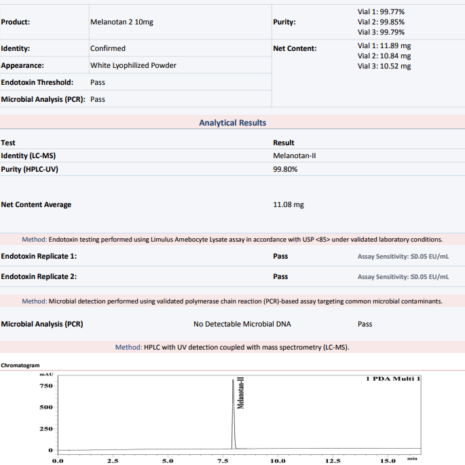Click the Pass value for Endotoxin Threshold
Viewport: 465px width, 465px height.
point(97,82)
